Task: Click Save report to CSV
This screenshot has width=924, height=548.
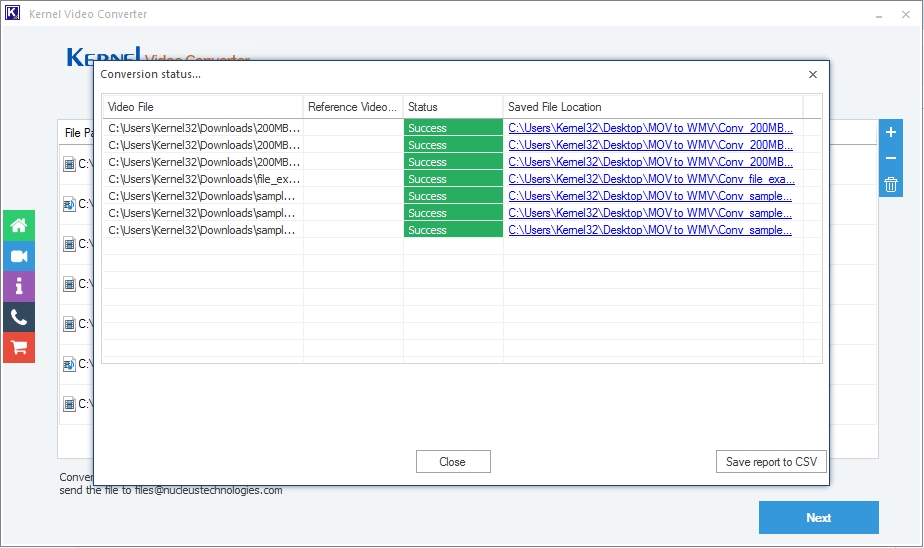Action: coord(771,462)
